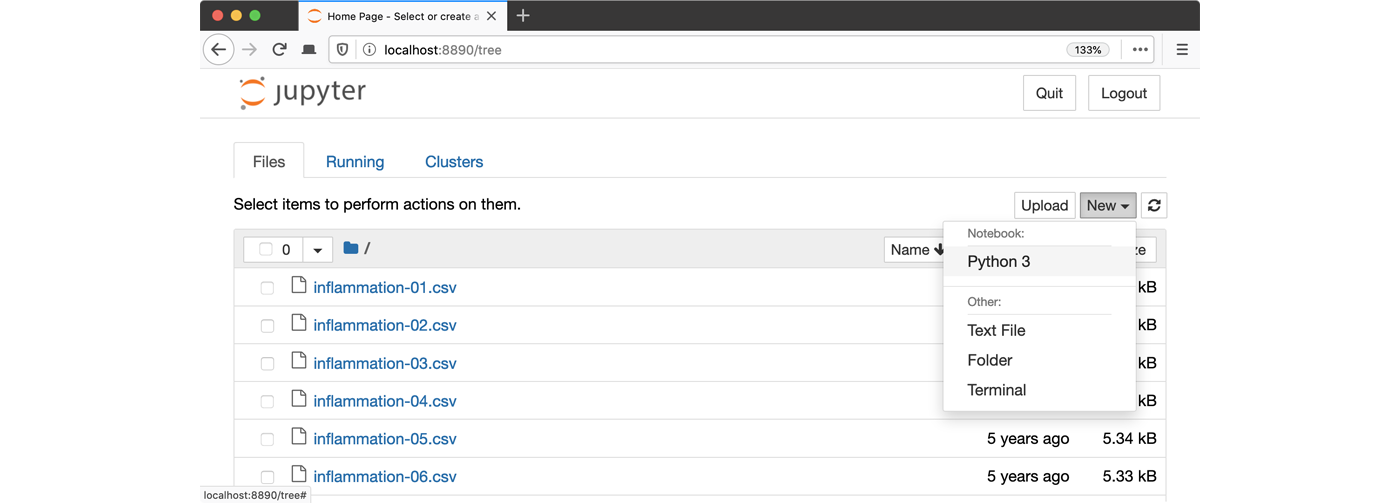The height and width of the screenshot is (503, 1400).
Task: Switch to the Running tab
Action: pyautogui.click(x=355, y=162)
